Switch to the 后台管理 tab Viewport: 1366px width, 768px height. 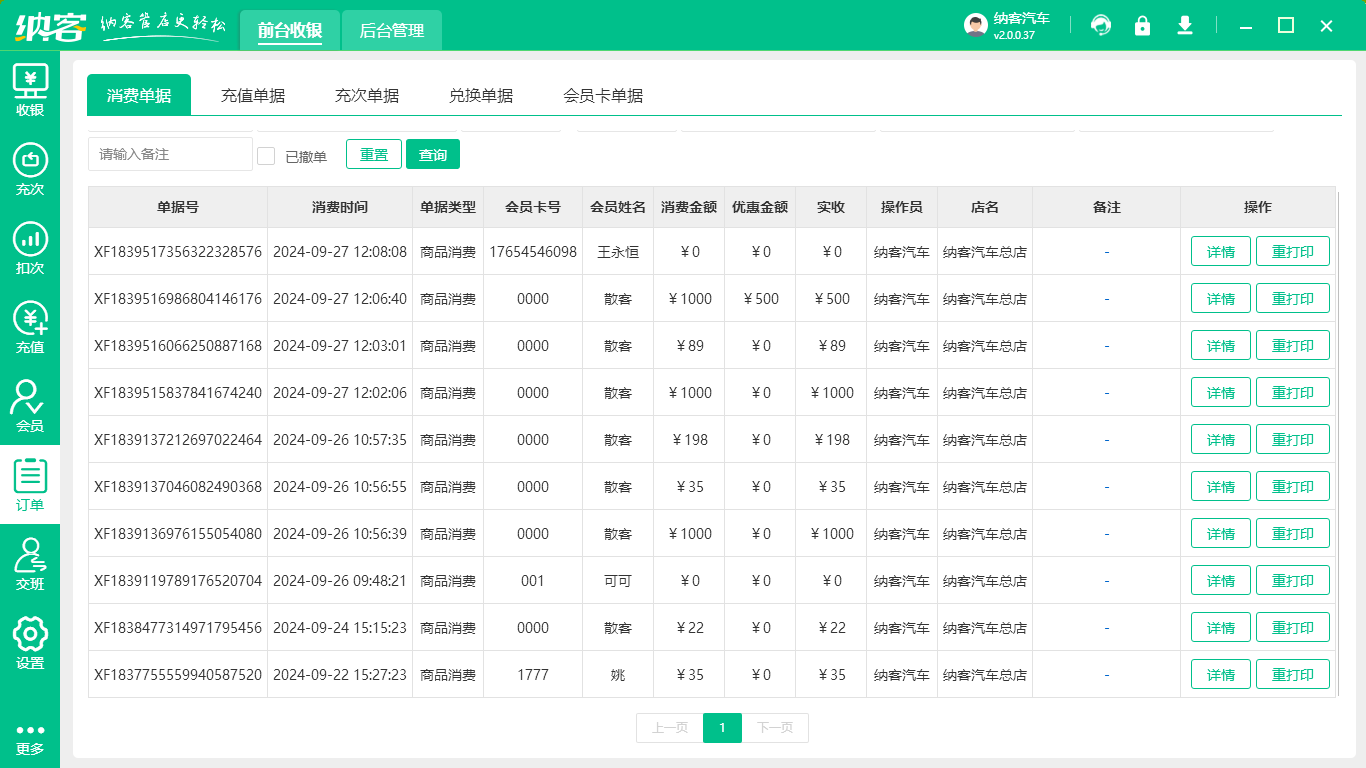[391, 30]
